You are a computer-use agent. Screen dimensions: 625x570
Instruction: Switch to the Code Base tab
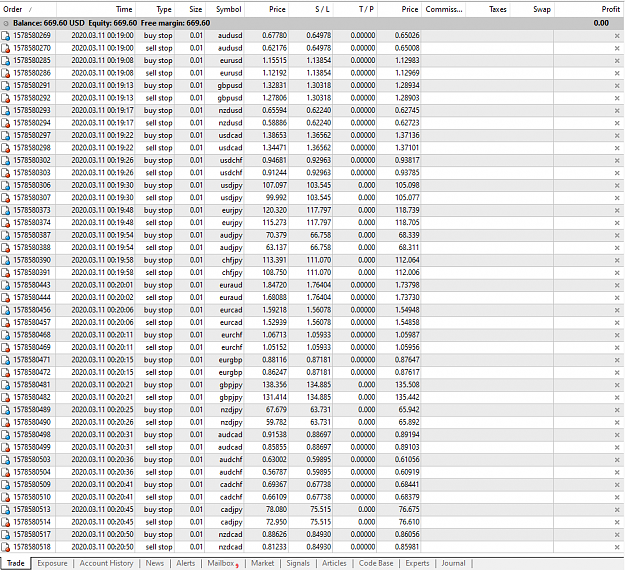coord(376,563)
